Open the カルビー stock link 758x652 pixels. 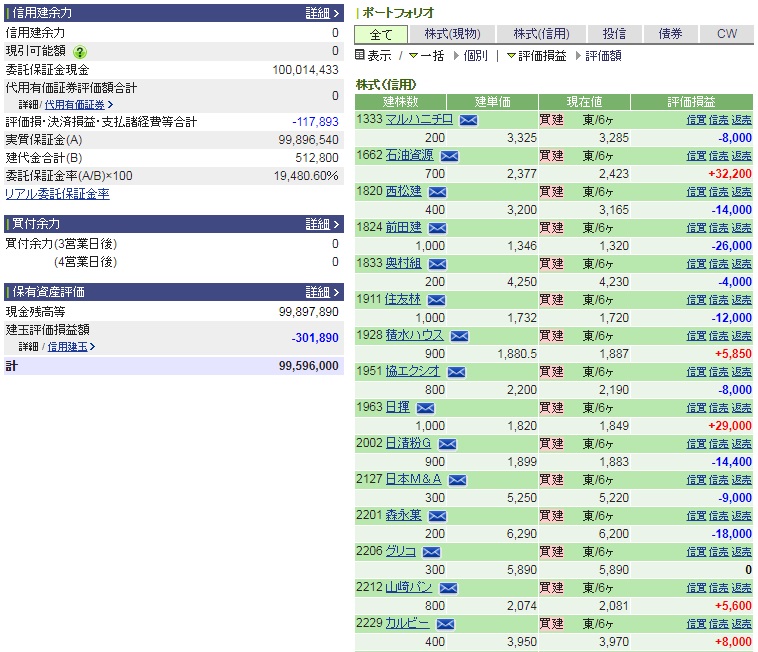pos(407,623)
